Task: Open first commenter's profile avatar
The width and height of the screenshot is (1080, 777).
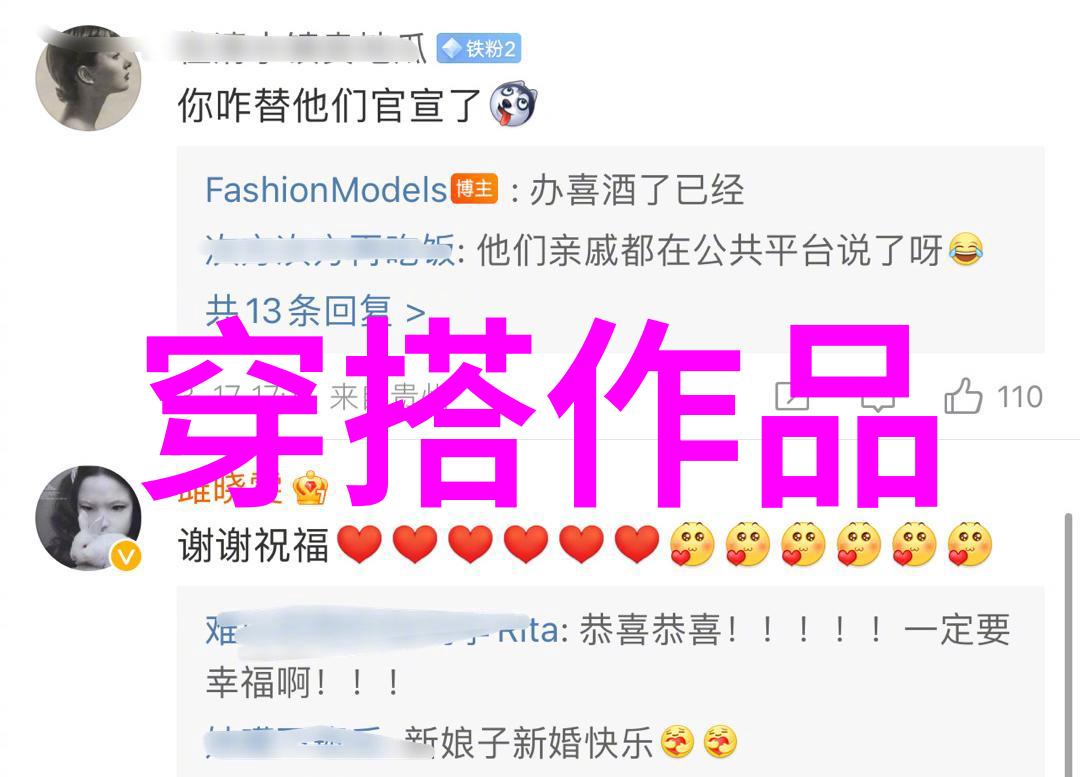Action: 88,78
